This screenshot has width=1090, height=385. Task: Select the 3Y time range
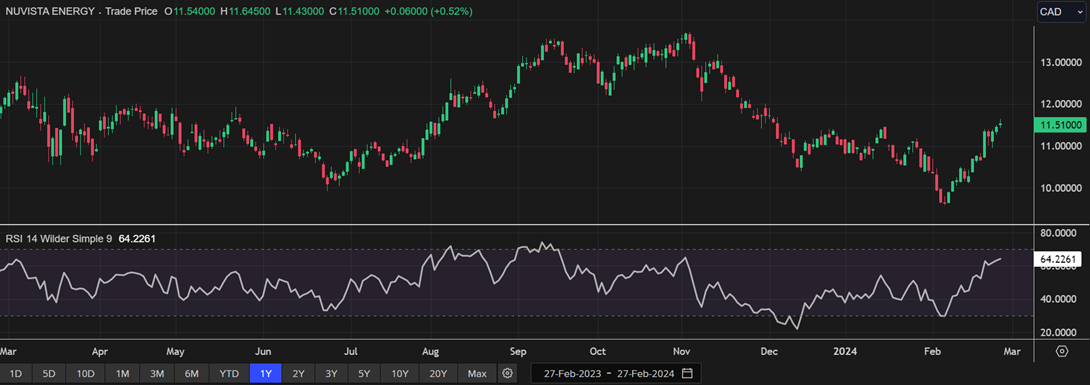pyautogui.click(x=332, y=374)
